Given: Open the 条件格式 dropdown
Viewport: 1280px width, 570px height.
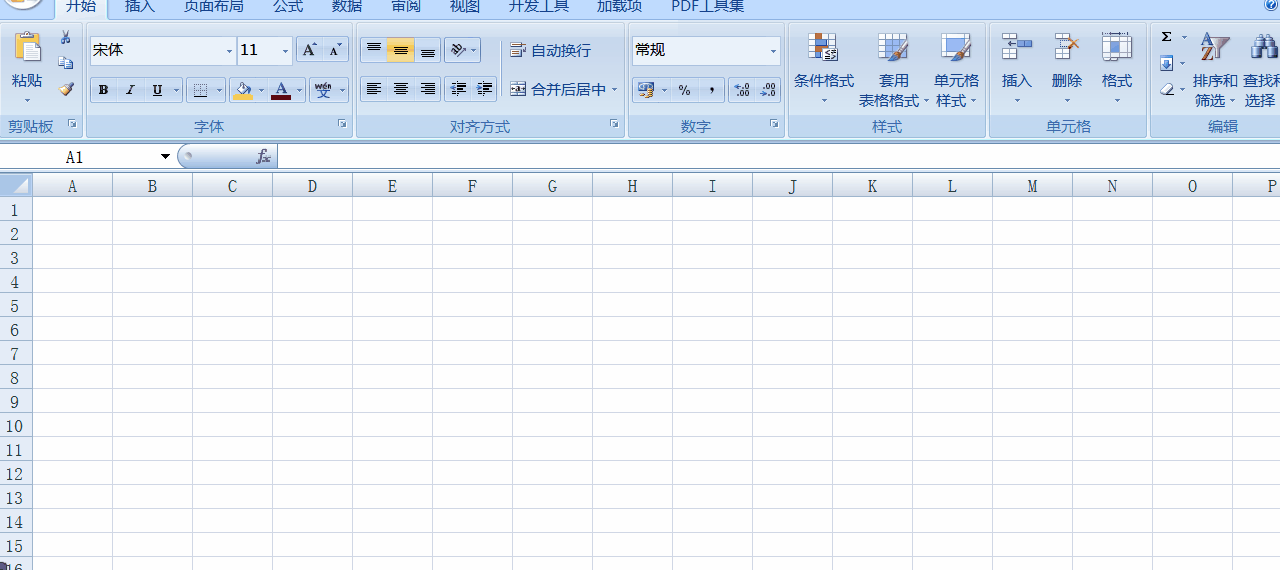Looking at the screenshot, I should 824,71.
